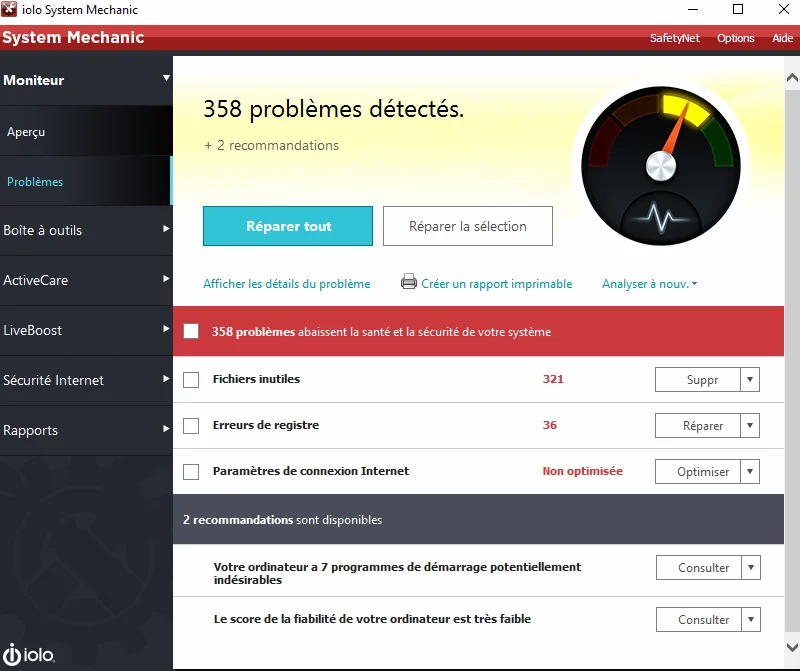Tick the Erreurs de registre checkbox
800x671 pixels.
(191, 426)
